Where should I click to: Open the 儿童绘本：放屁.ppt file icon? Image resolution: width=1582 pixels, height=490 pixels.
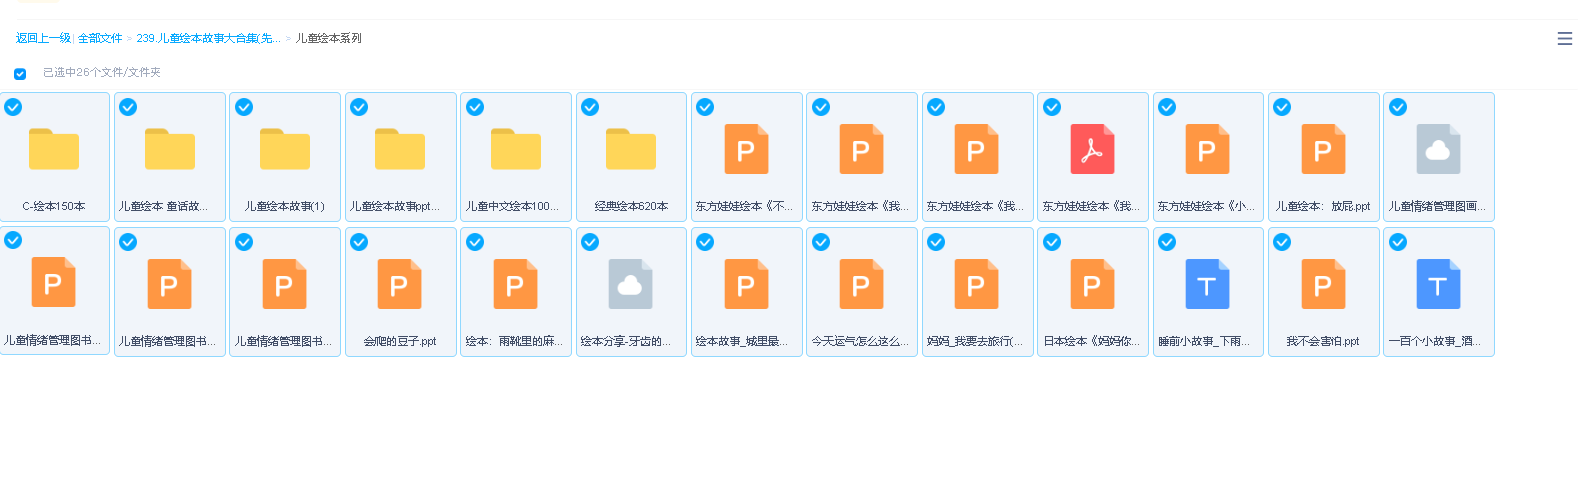pyautogui.click(x=1323, y=149)
